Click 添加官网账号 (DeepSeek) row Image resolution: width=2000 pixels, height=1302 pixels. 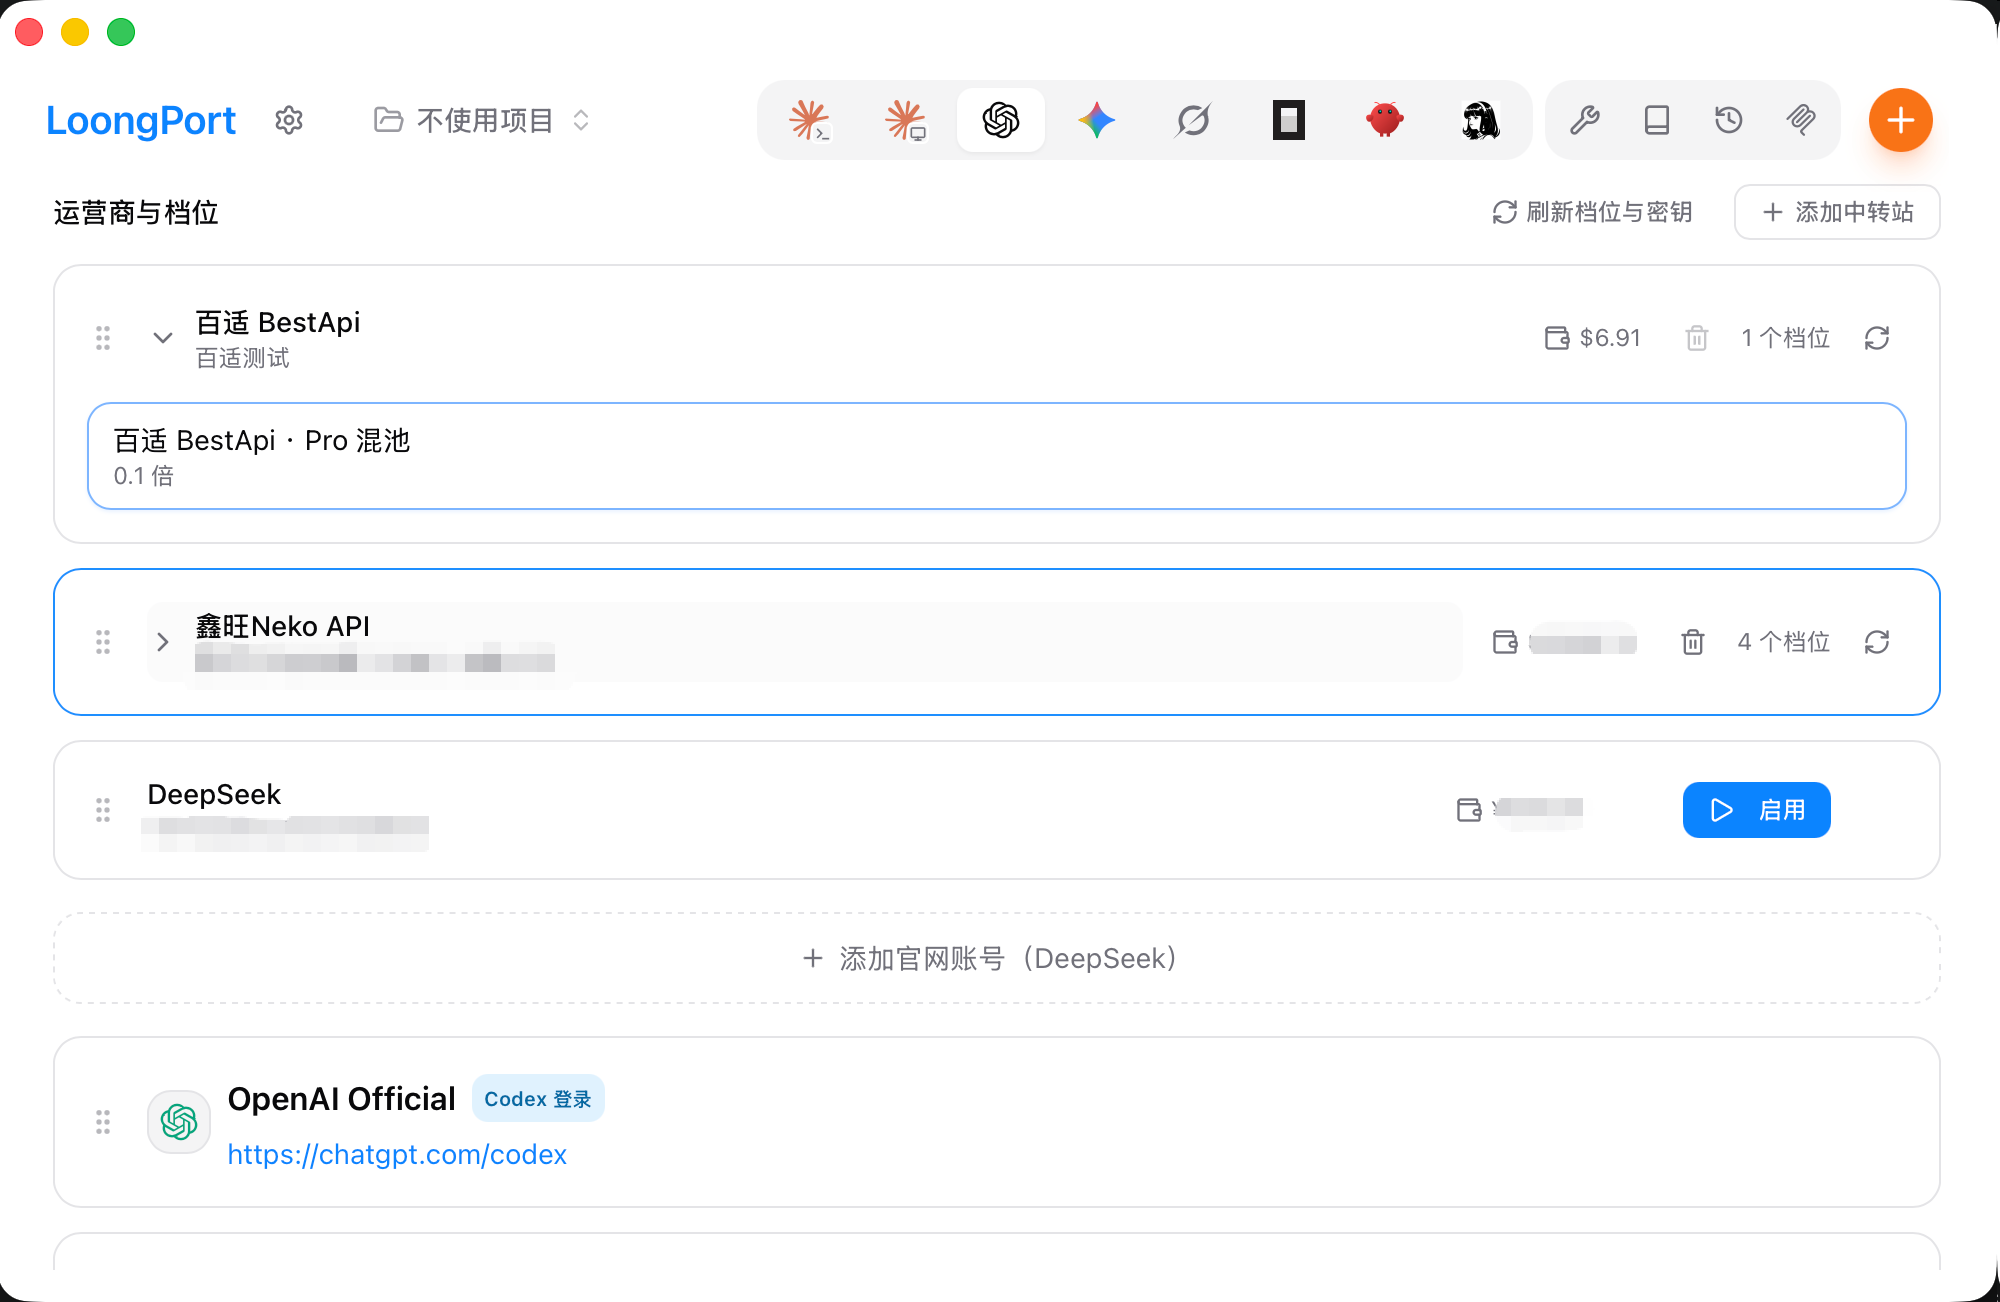pyautogui.click(x=997, y=958)
